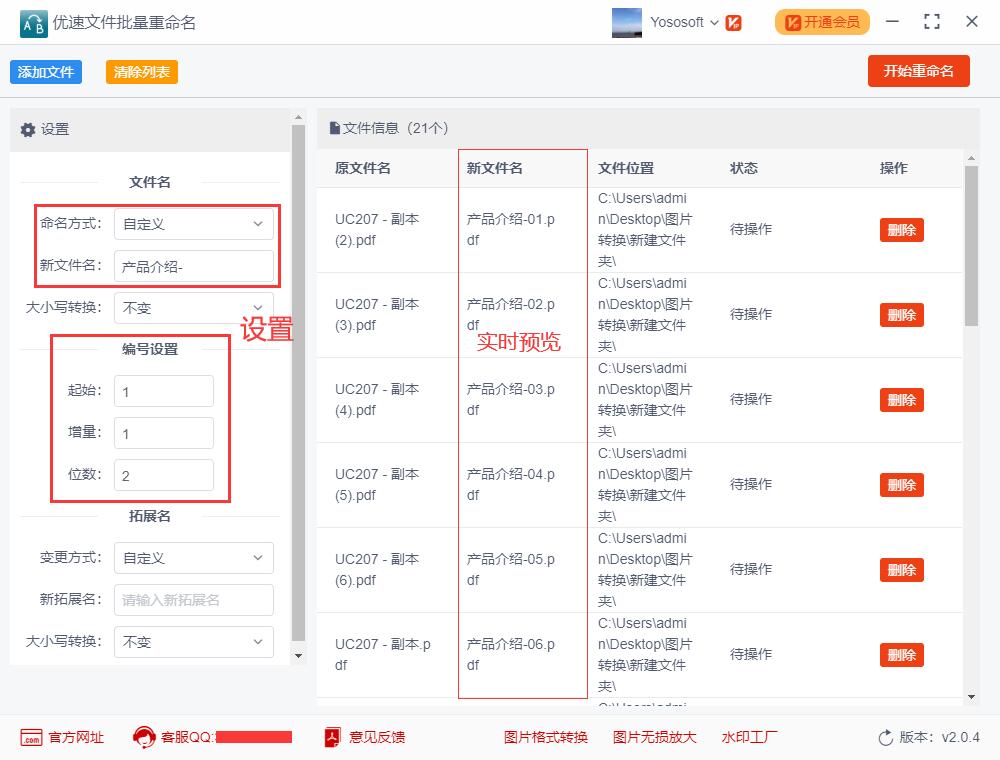
Task: Click the 原文件名 column header
Action: 362,168
